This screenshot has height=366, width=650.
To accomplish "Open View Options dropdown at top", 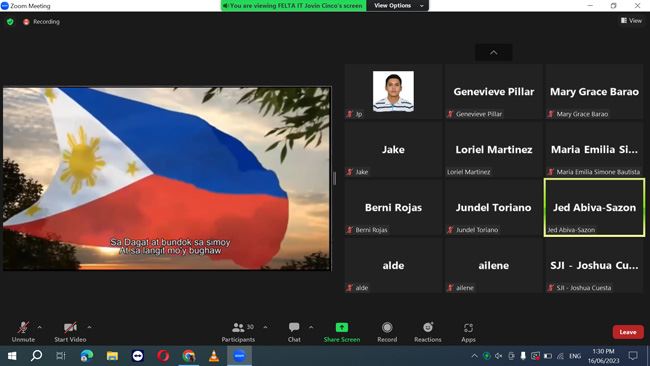I will (x=398, y=6).
